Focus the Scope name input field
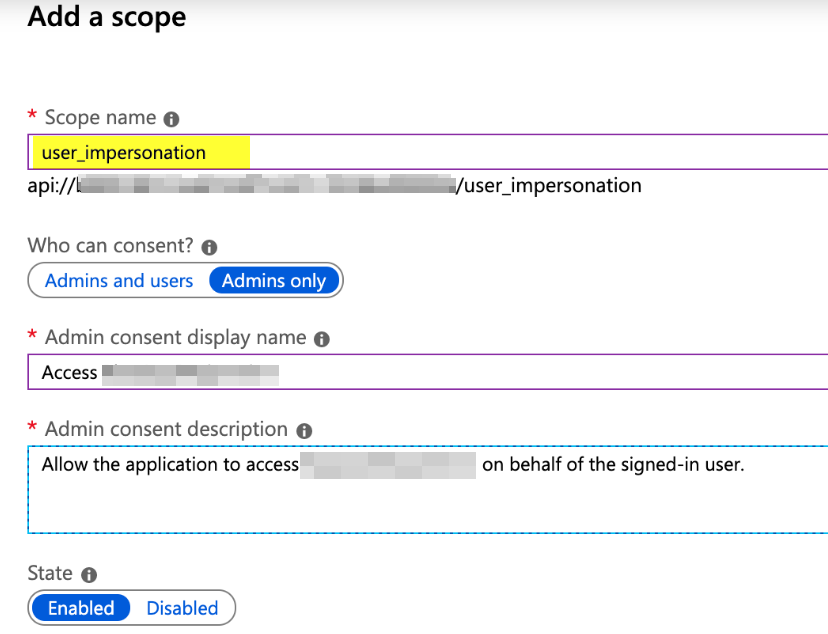828x634 pixels. [500, 153]
